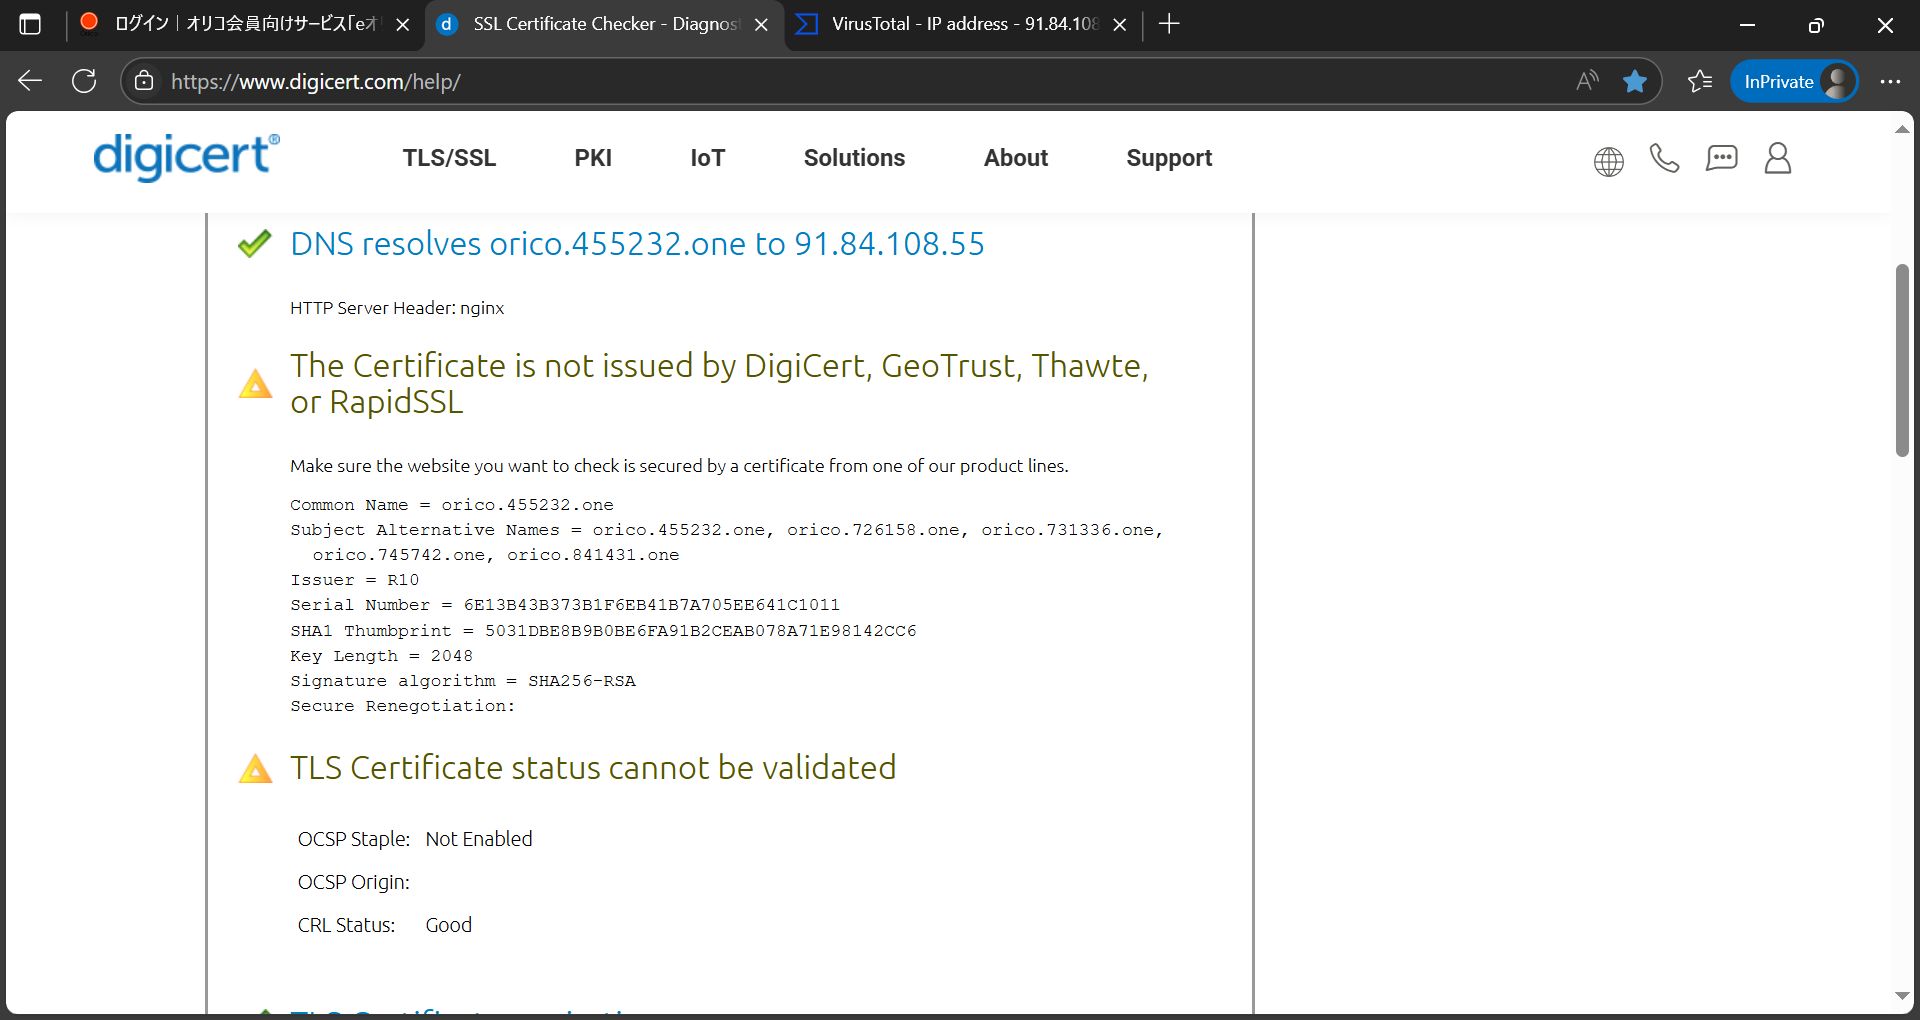Close the SSL Certificate Checker tab
Viewport: 1920px width, 1020px height.
tap(762, 25)
